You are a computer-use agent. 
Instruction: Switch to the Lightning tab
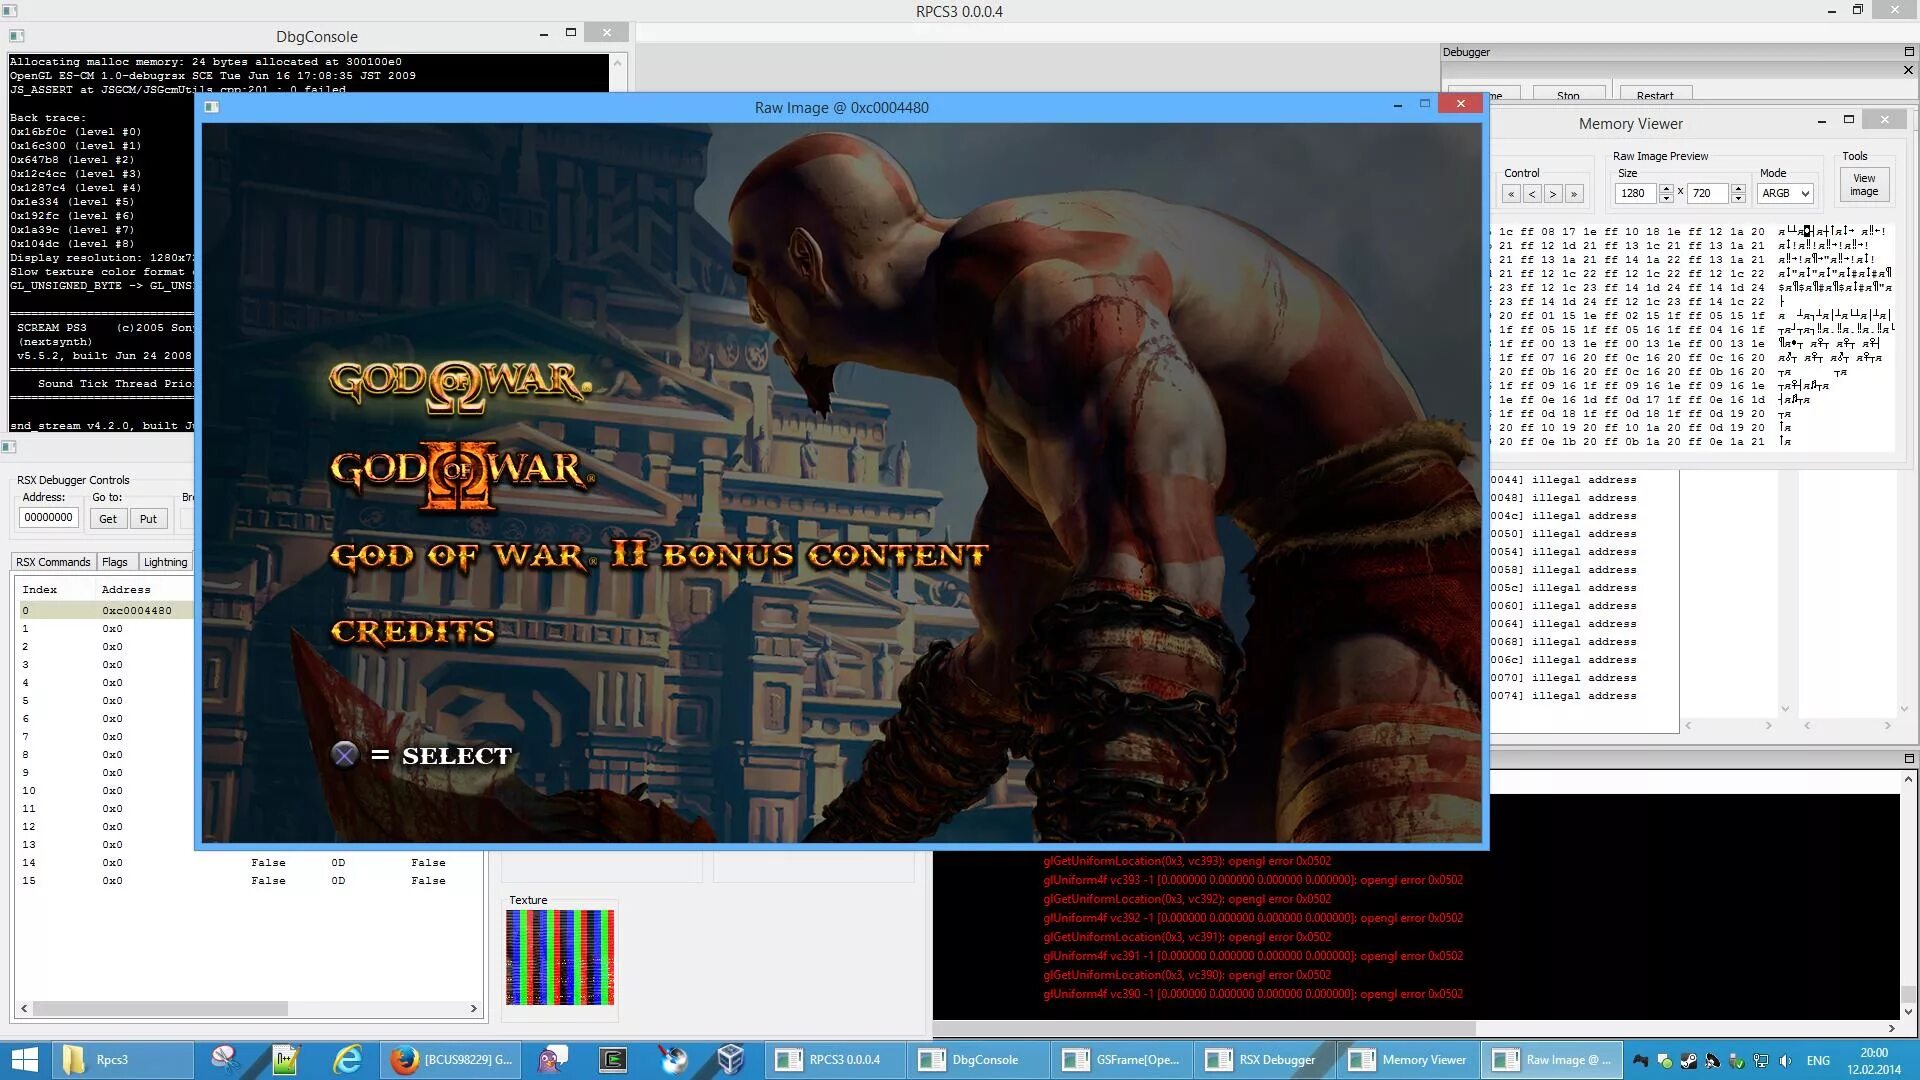165,562
